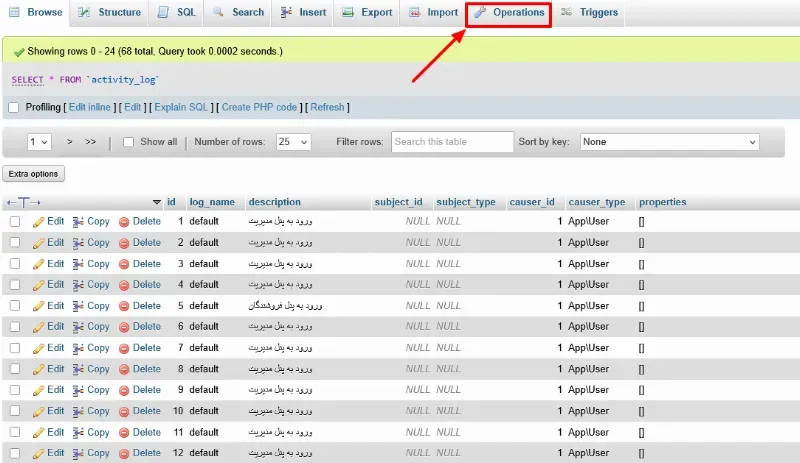The width and height of the screenshot is (800, 463).
Task: Click Delete icon for row 9
Action: coord(124,390)
